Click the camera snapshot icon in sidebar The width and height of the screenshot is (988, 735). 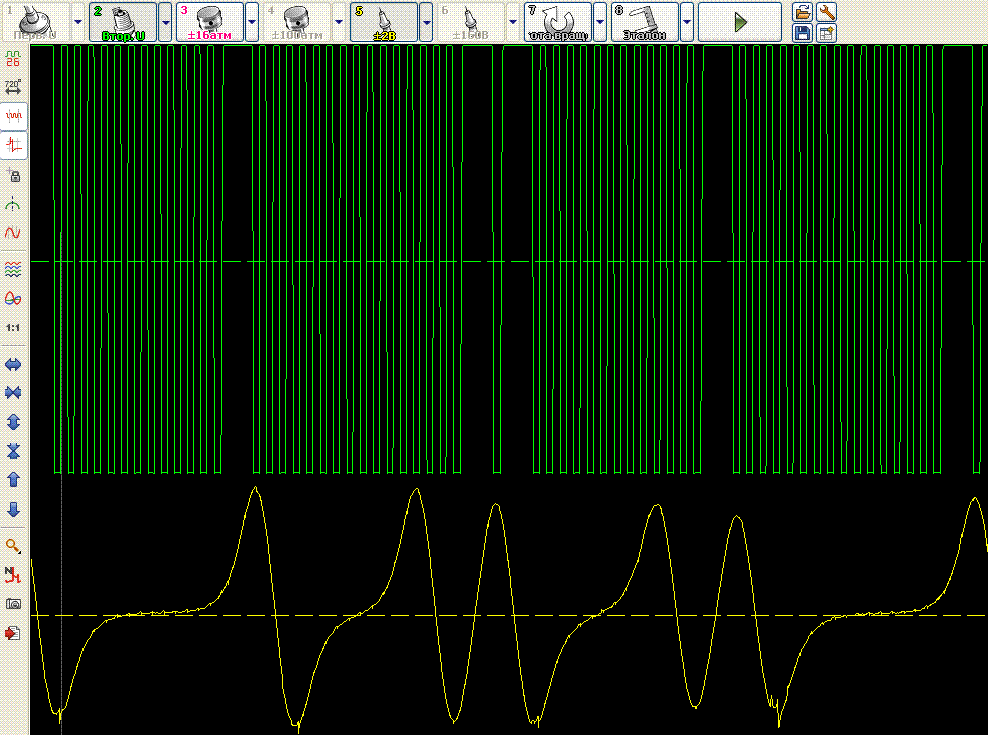point(13,603)
